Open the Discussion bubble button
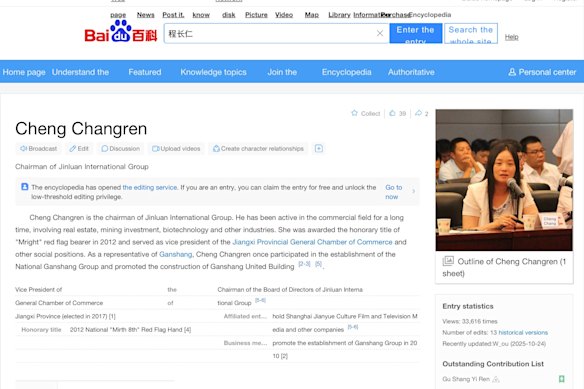Screen dimensions: 584x389 [120, 149]
